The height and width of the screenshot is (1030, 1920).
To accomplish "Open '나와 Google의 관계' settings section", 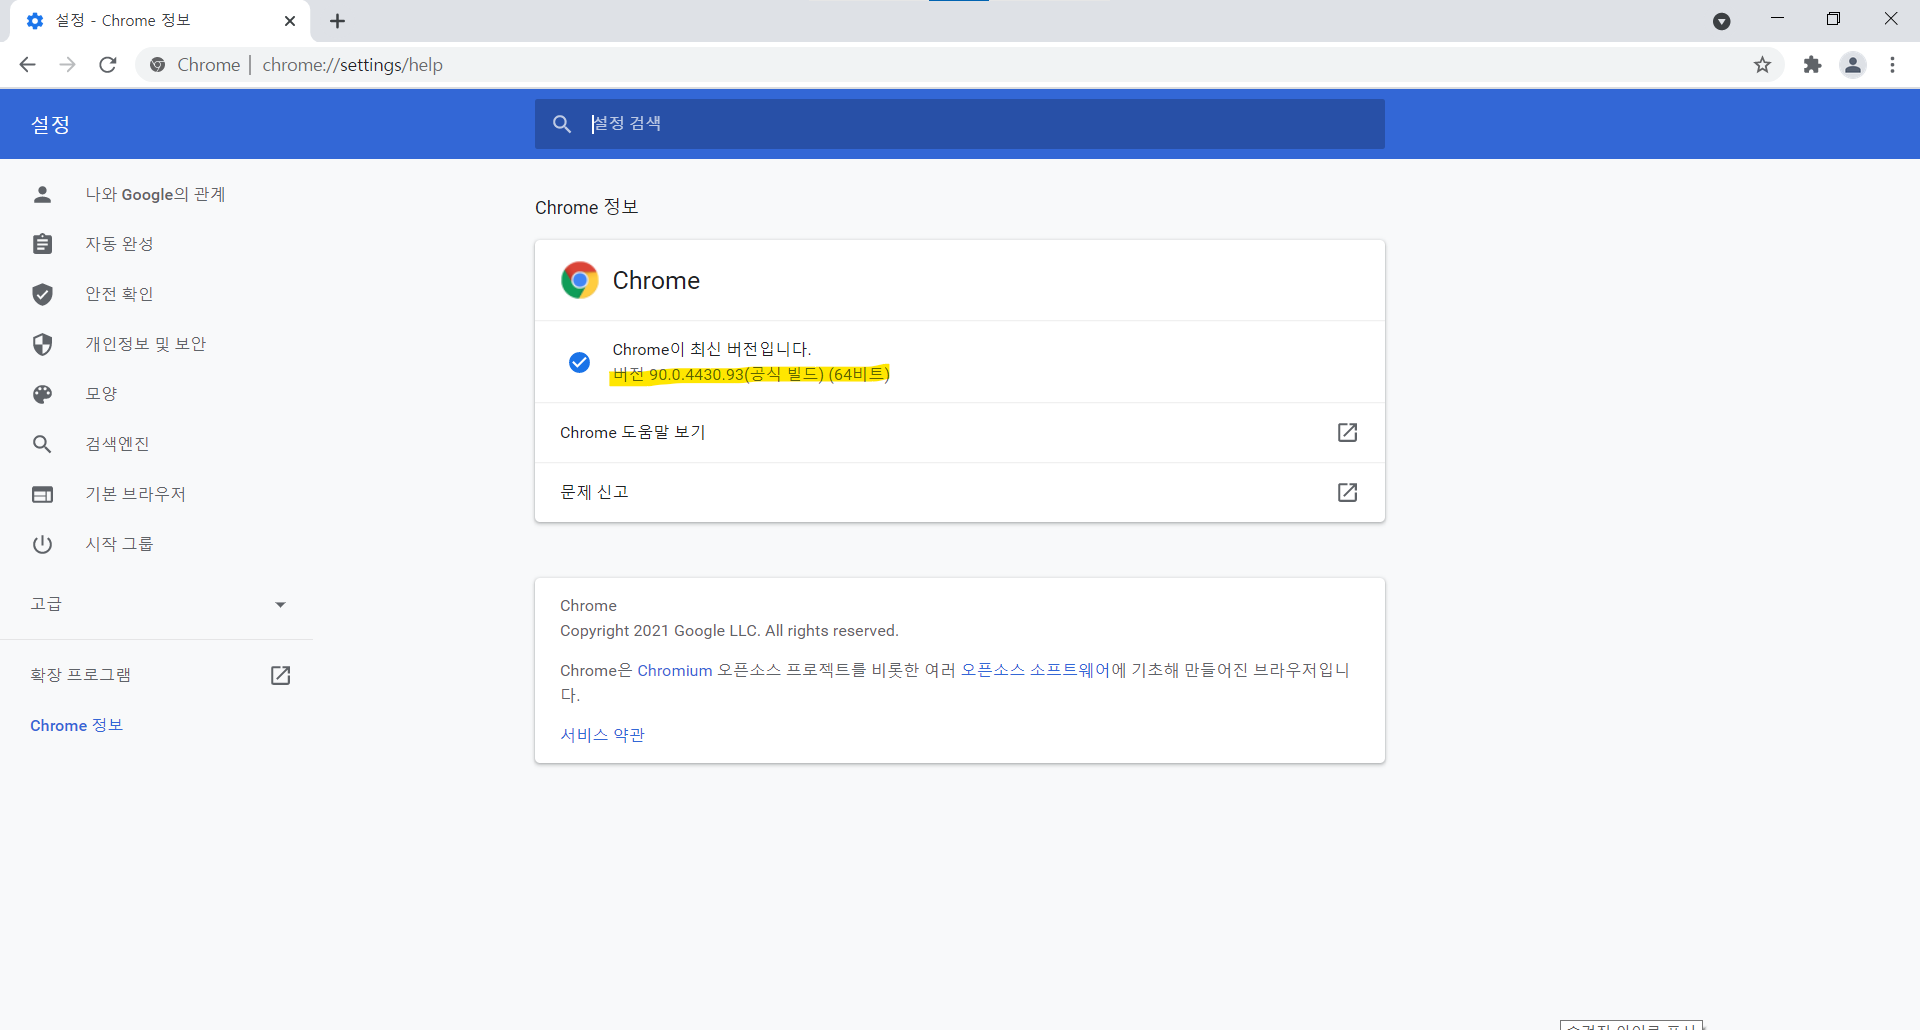I will click(156, 194).
